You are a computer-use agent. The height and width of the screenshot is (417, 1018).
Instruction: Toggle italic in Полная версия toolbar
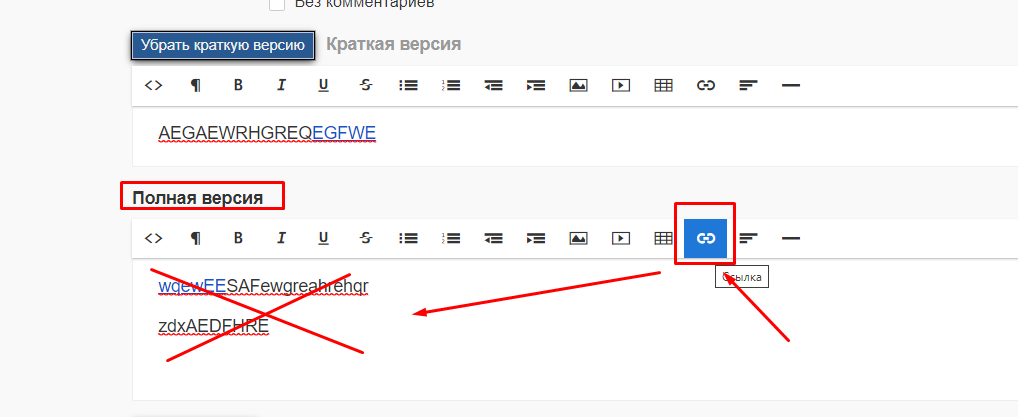[281, 238]
